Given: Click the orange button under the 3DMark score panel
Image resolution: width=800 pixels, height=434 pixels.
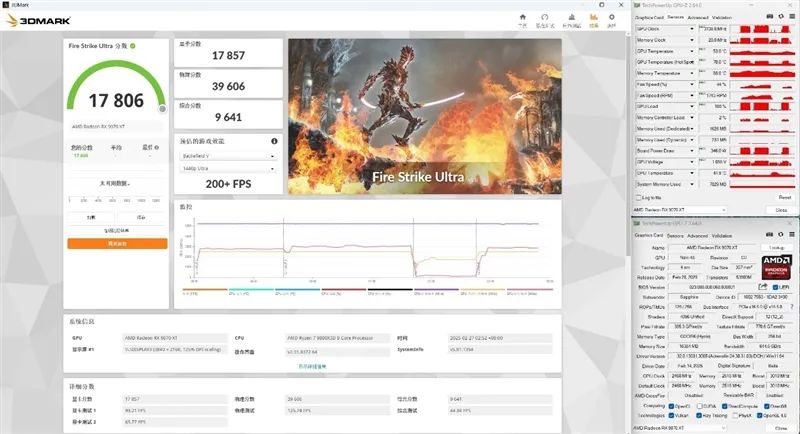Looking at the screenshot, I should tap(117, 244).
